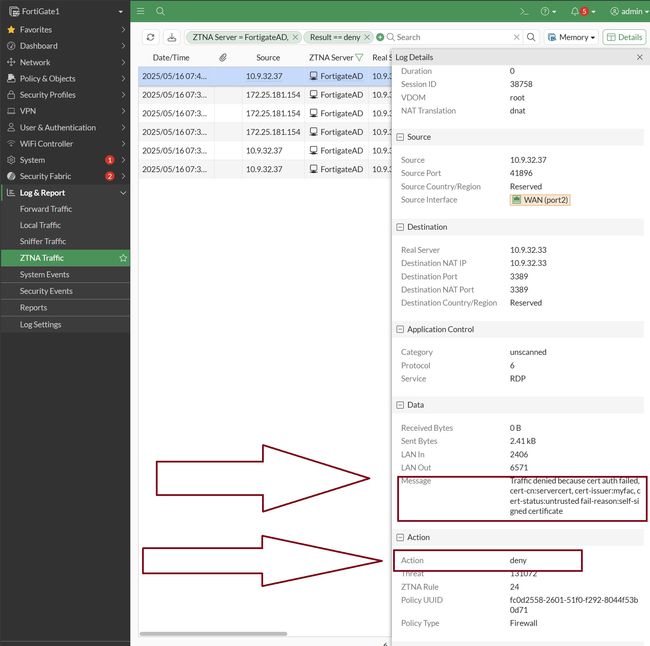
Task: Click the Session ID value 38758
Action: (521, 84)
